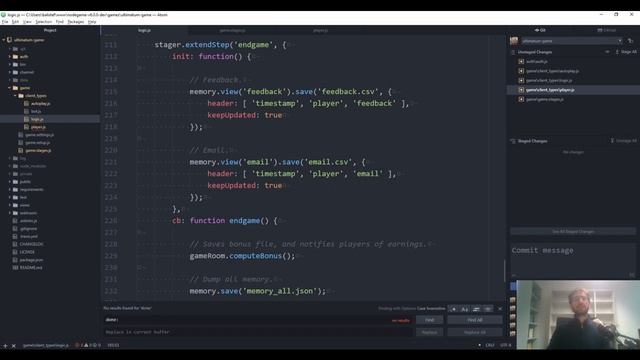Open the View menu
Image resolution: width=640 pixels, height=360 pixels.
27,22
